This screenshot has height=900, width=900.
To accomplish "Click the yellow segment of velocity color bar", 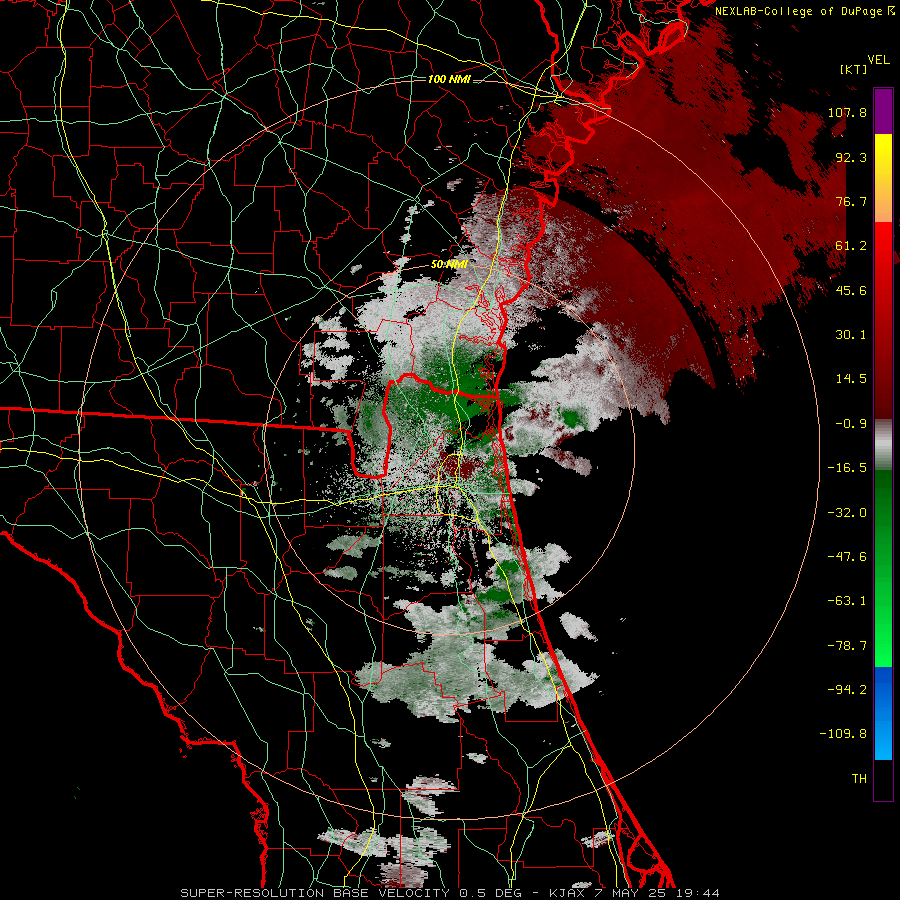I will pos(883,178).
